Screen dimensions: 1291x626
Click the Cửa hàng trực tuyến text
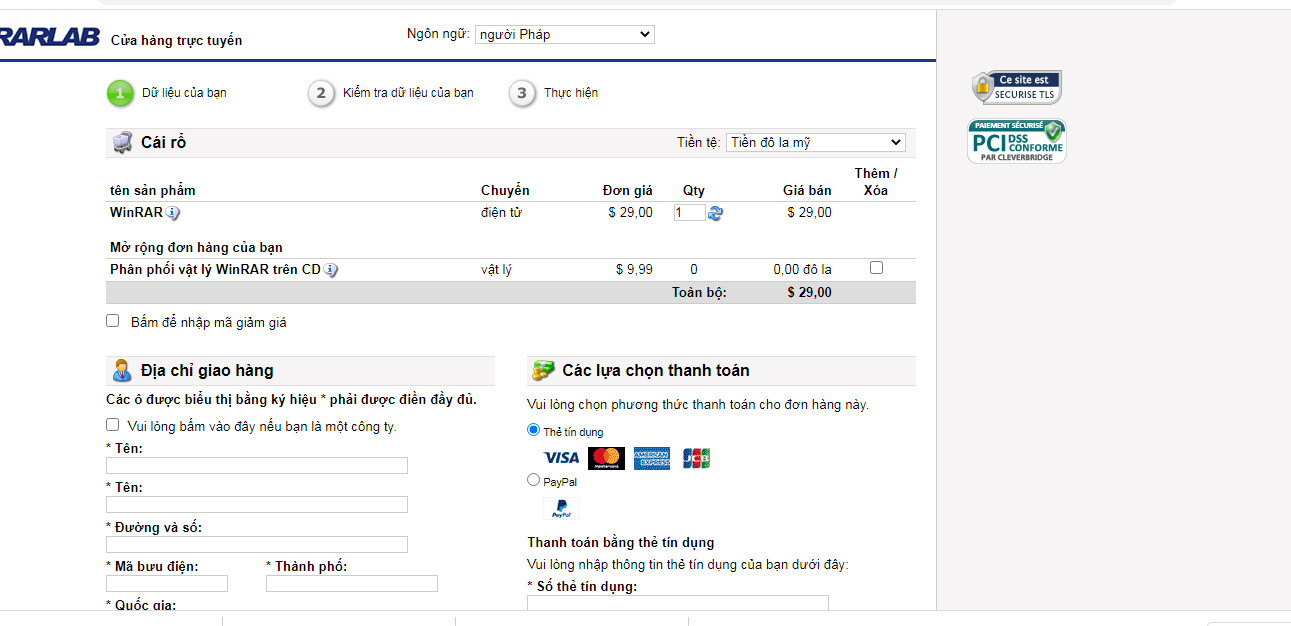(176, 40)
